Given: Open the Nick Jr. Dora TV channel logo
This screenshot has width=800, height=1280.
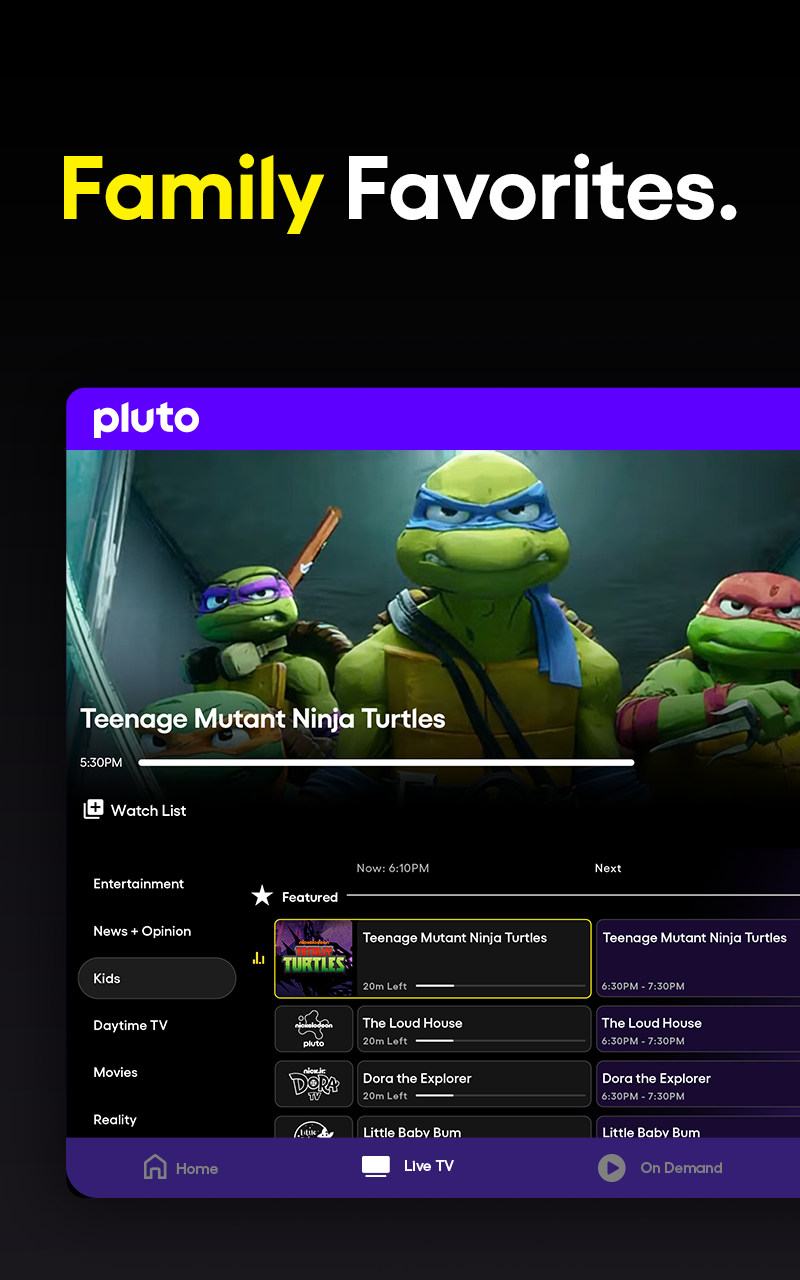Looking at the screenshot, I should point(313,1083).
